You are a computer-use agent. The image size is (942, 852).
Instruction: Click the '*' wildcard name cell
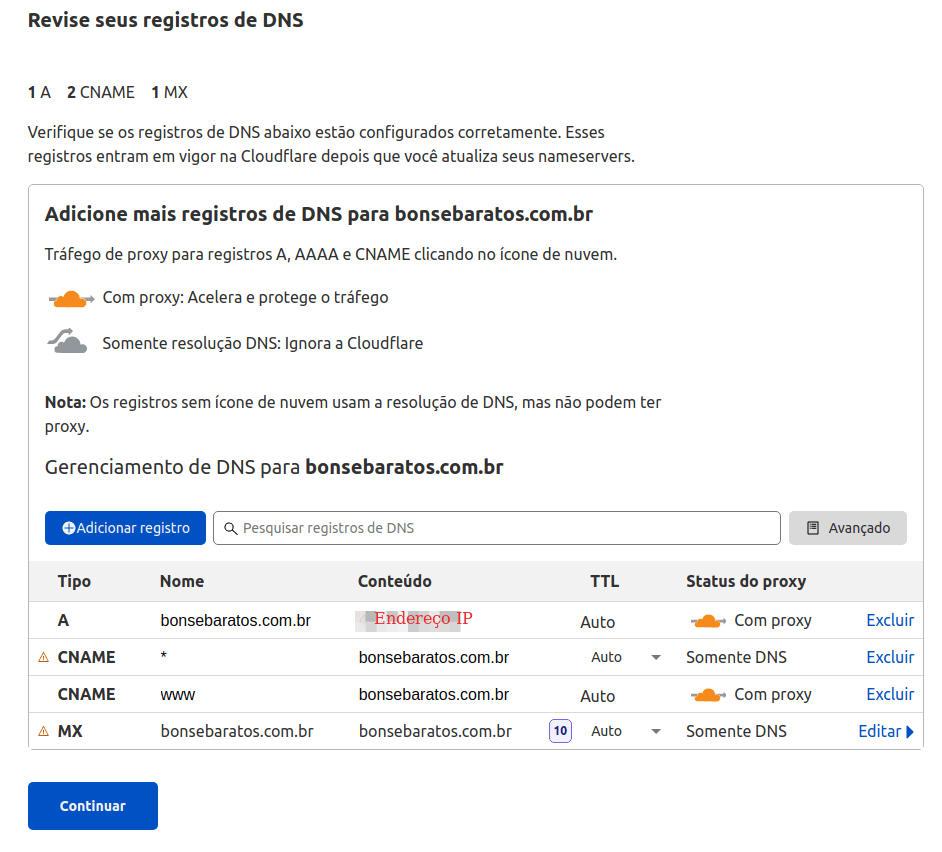point(163,656)
